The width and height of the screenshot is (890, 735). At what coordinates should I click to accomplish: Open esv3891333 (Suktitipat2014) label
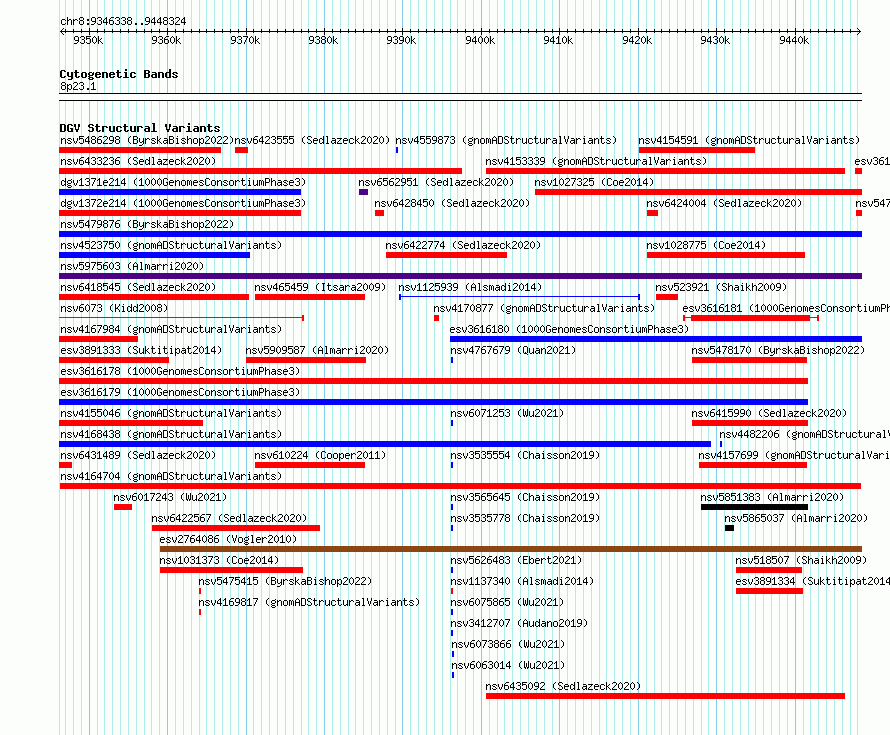tap(141, 350)
